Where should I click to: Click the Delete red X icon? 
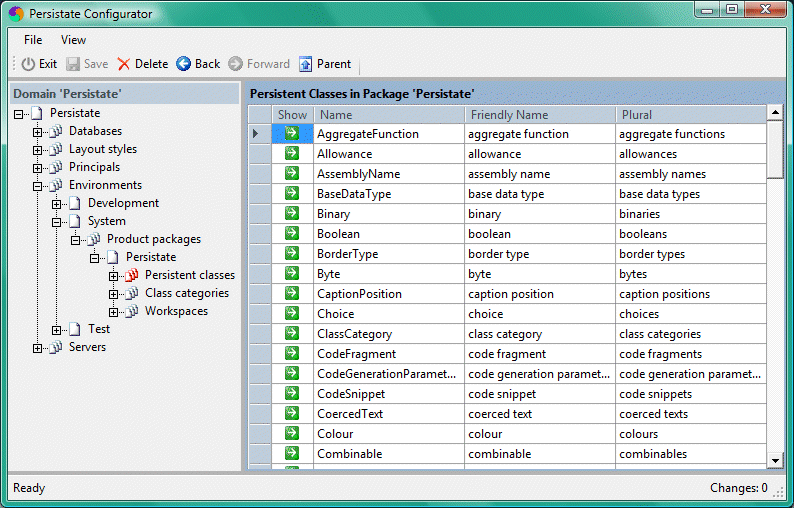point(124,64)
